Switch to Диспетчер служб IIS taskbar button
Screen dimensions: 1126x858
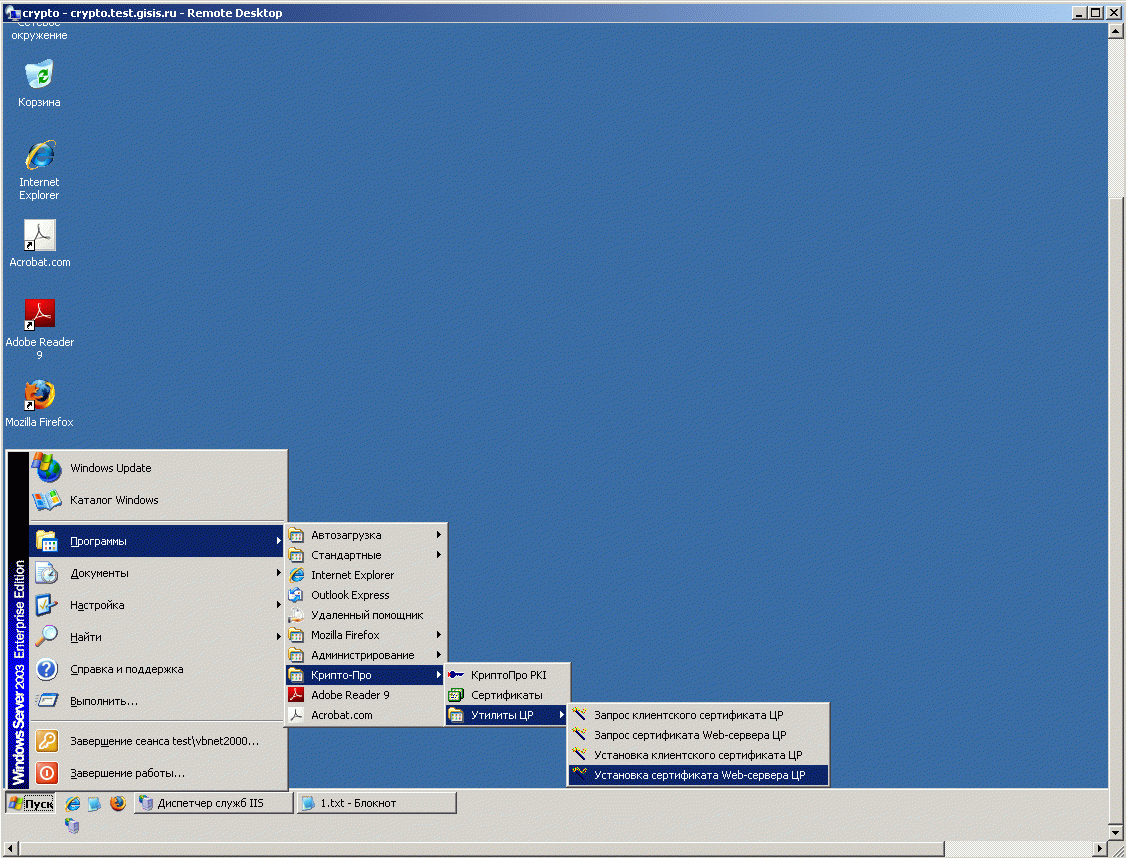214,803
